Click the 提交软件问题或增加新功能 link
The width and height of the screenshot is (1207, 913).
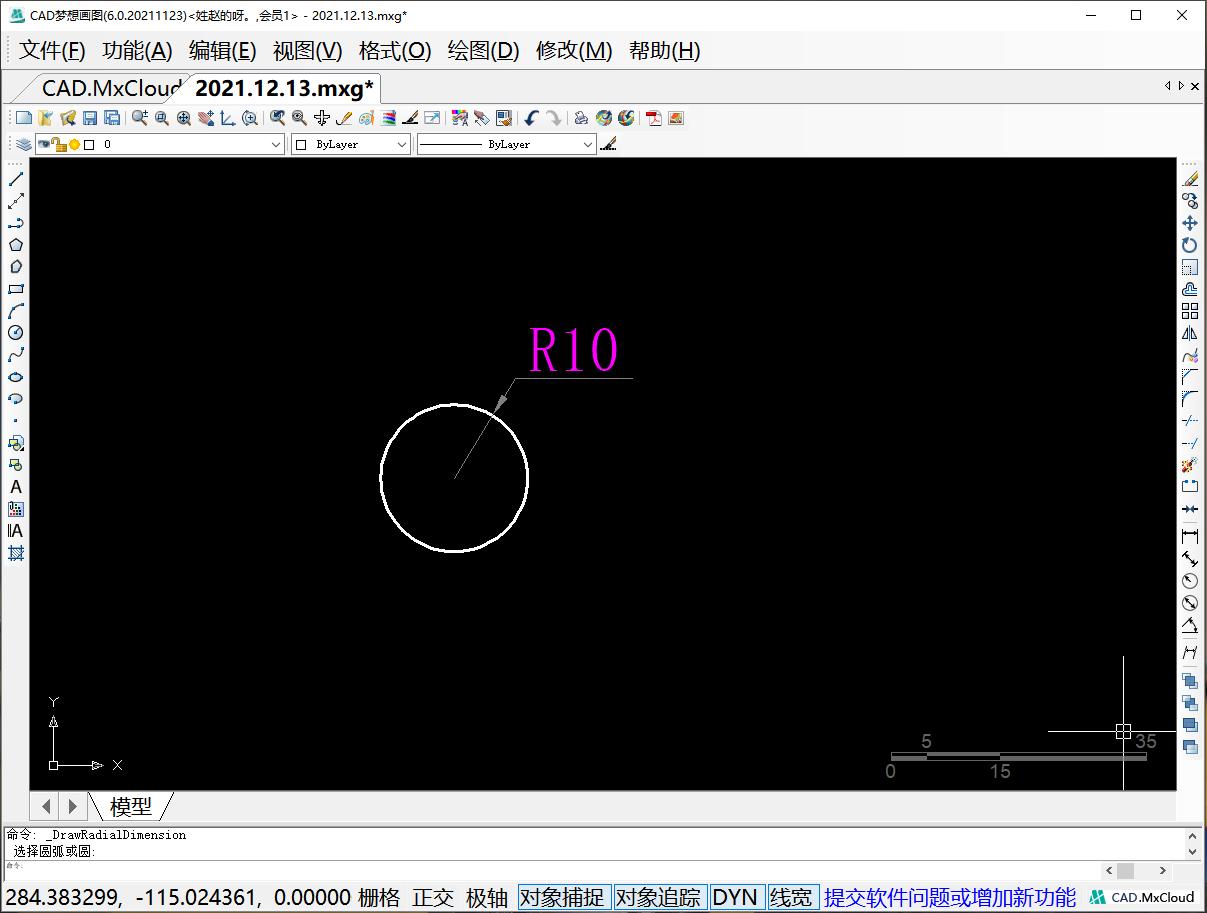948,897
